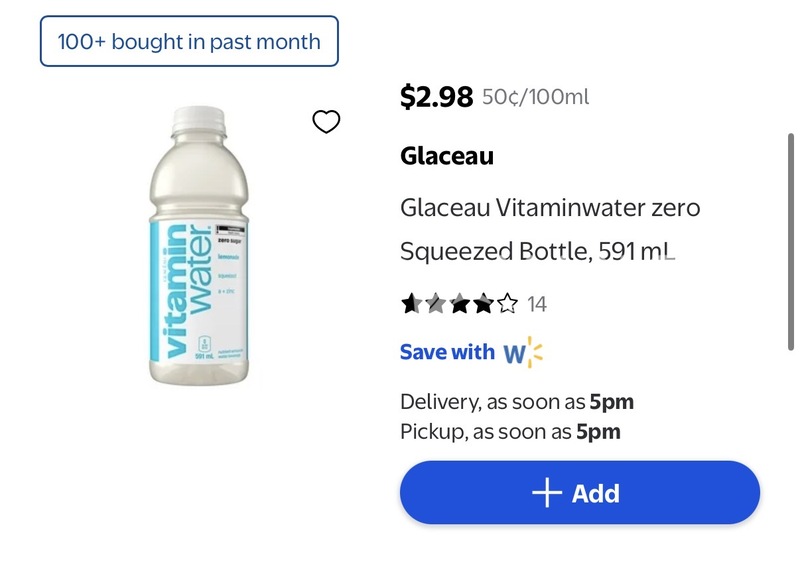
Task: Click the fifth empty rating star
Action: pyautogui.click(x=508, y=304)
